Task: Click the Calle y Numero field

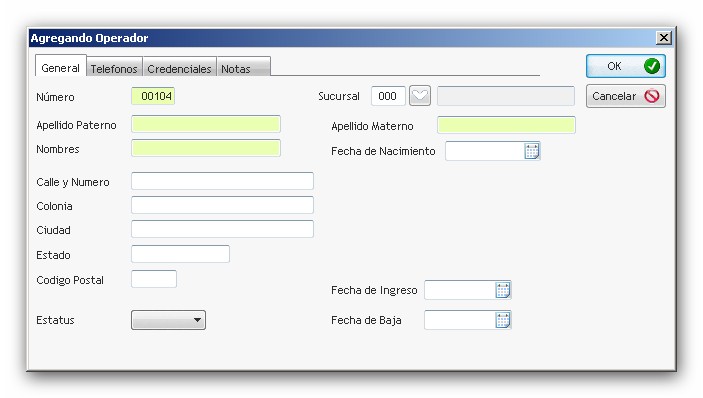Action: tap(222, 181)
